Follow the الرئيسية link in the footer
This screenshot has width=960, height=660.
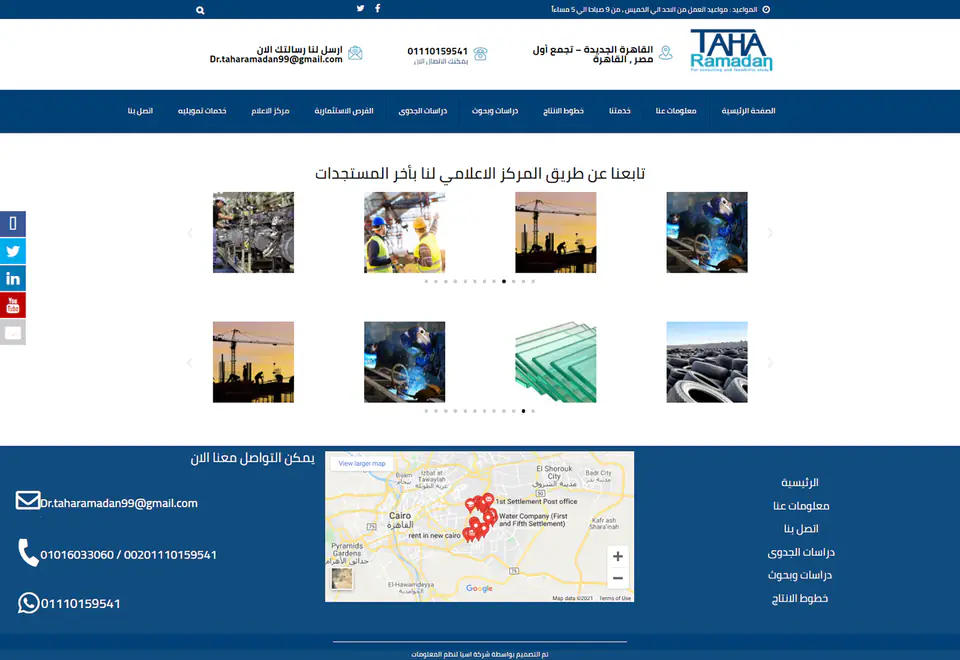[800, 482]
